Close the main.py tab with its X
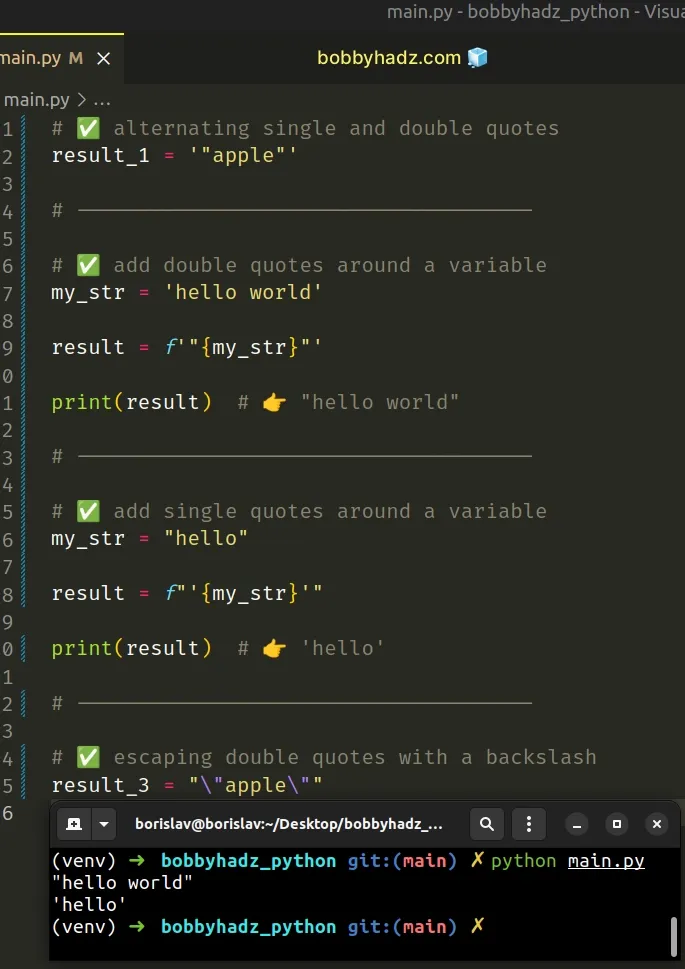The image size is (685, 969). (103, 58)
